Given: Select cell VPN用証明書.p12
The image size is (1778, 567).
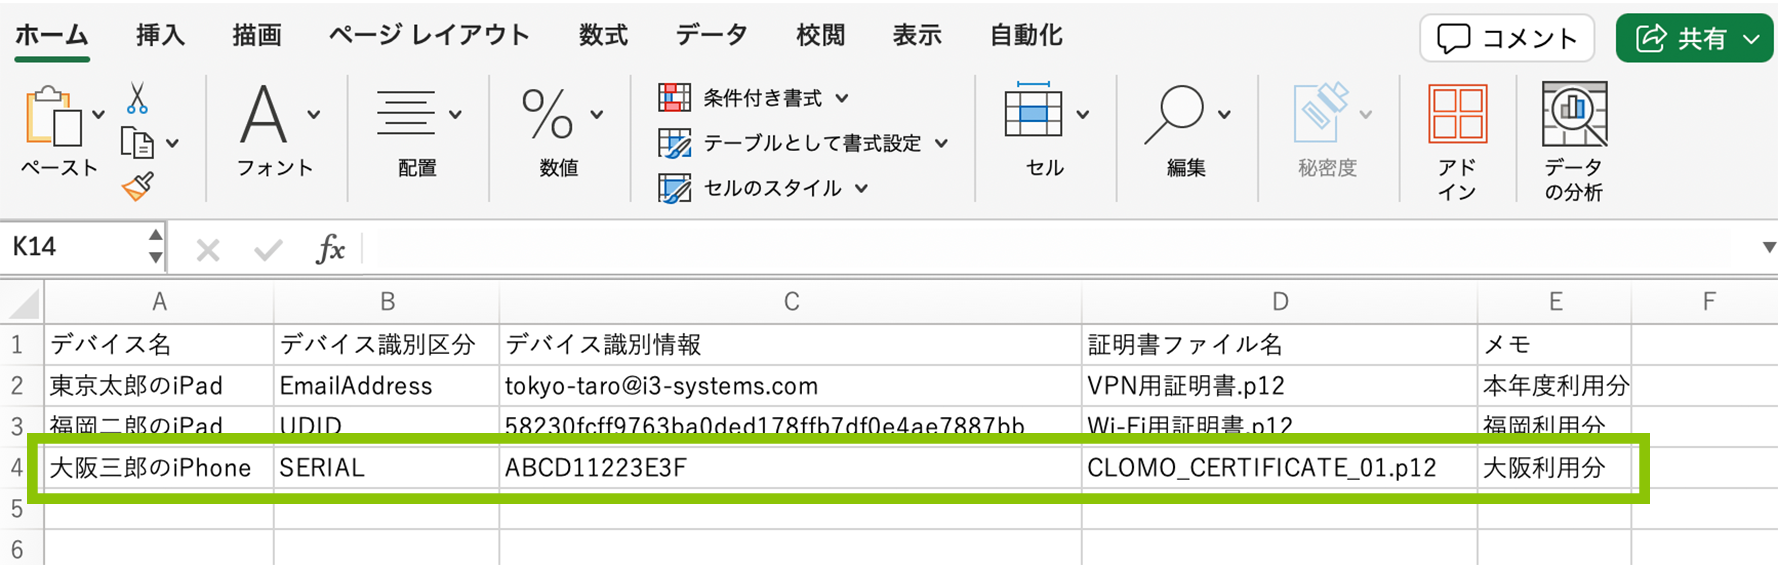Looking at the screenshot, I should pos(1280,386).
